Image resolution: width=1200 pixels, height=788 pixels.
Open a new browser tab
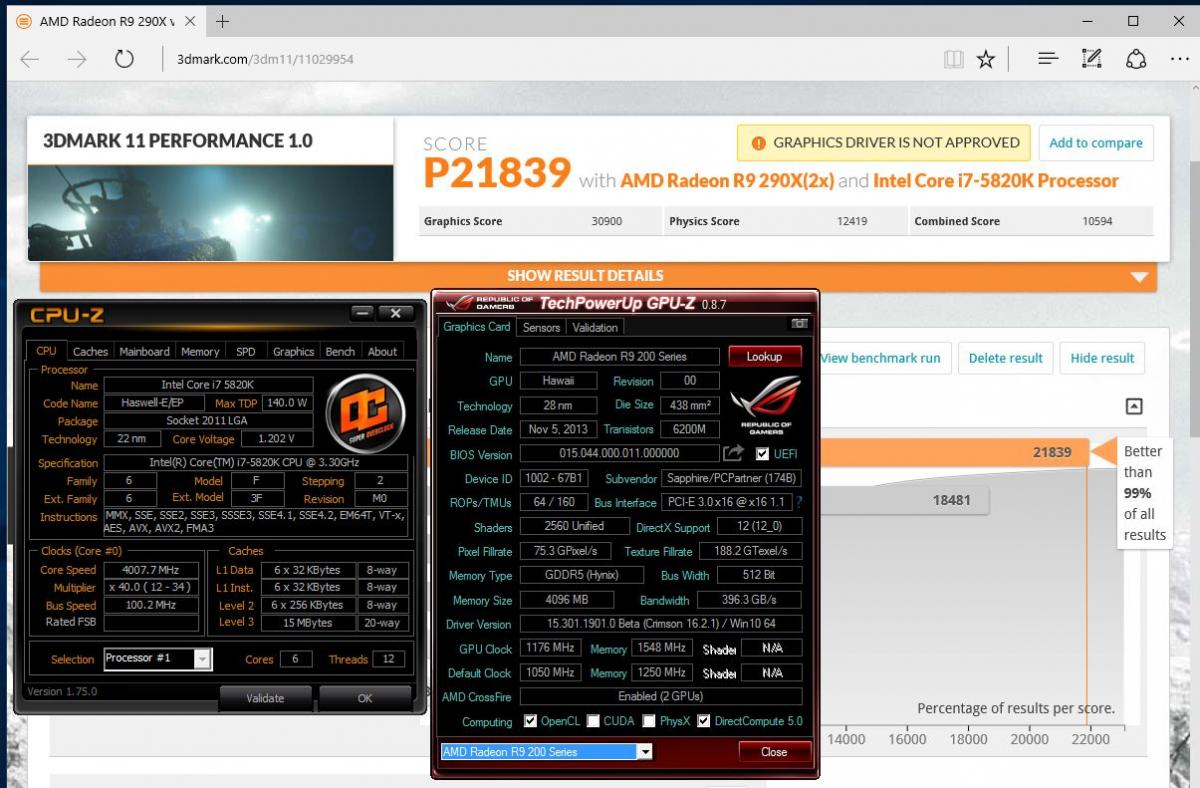point(222,21)
